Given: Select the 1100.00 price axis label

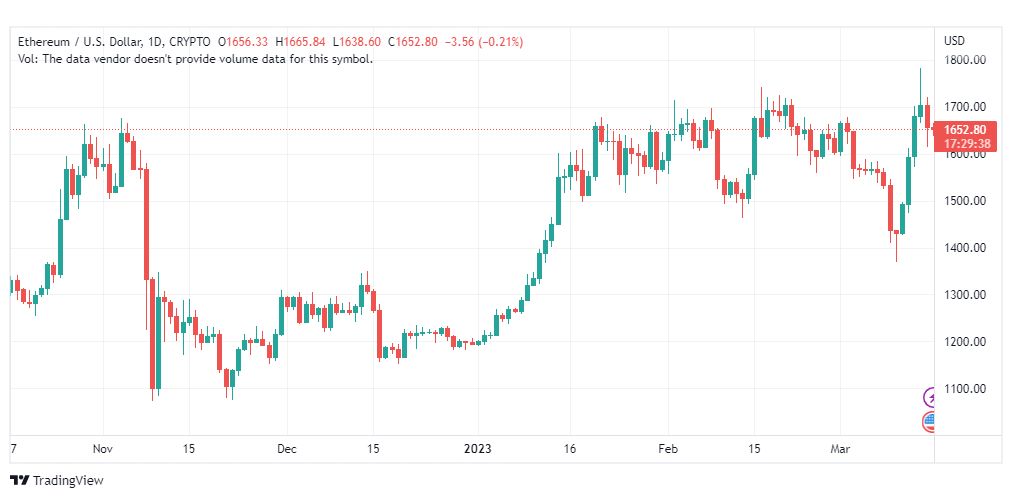Looking at the screenshot, I should point(965,389).
